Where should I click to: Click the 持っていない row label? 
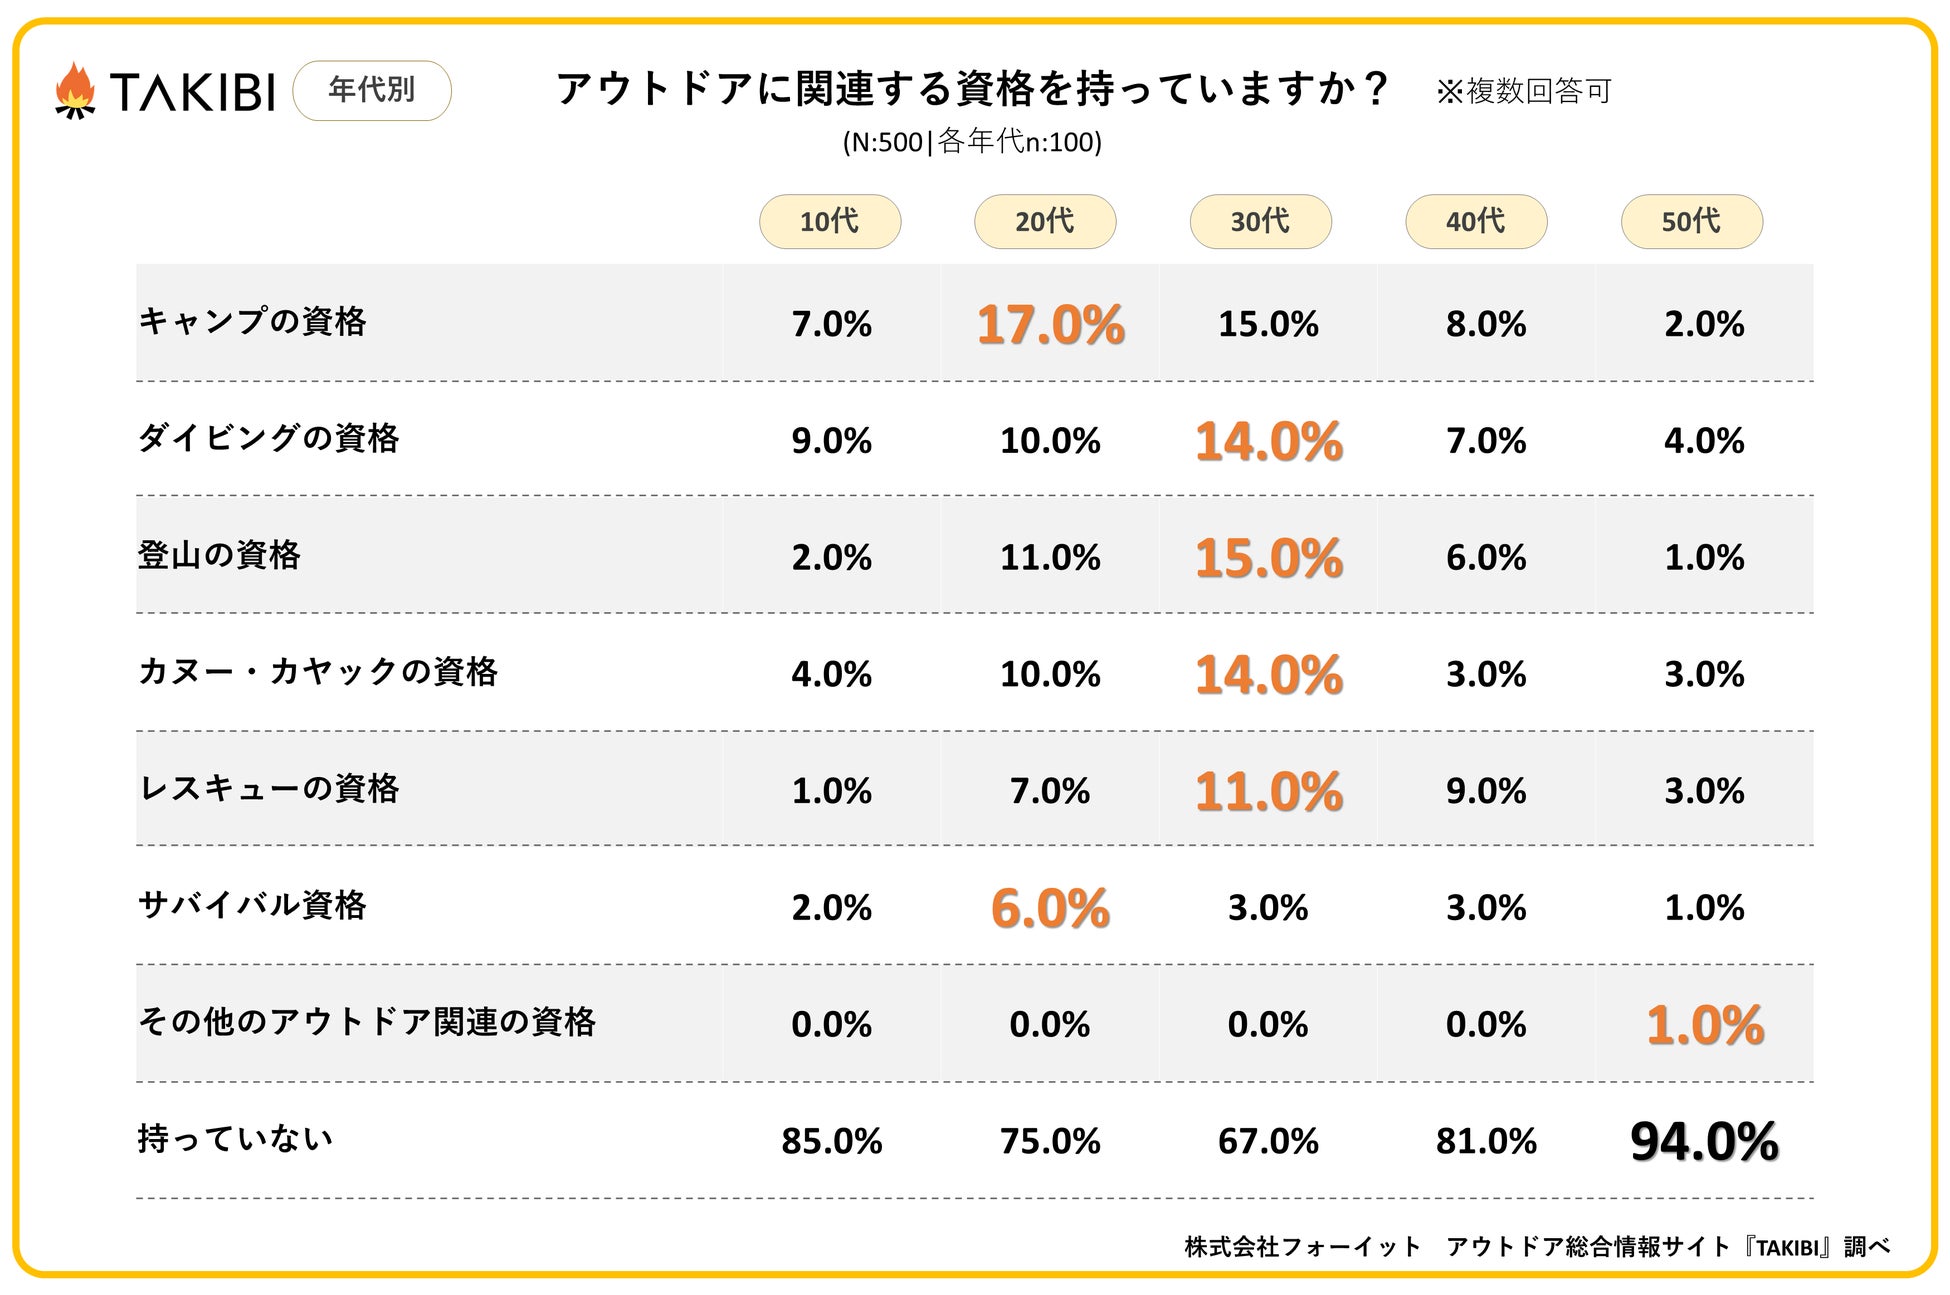(235, 1138)
